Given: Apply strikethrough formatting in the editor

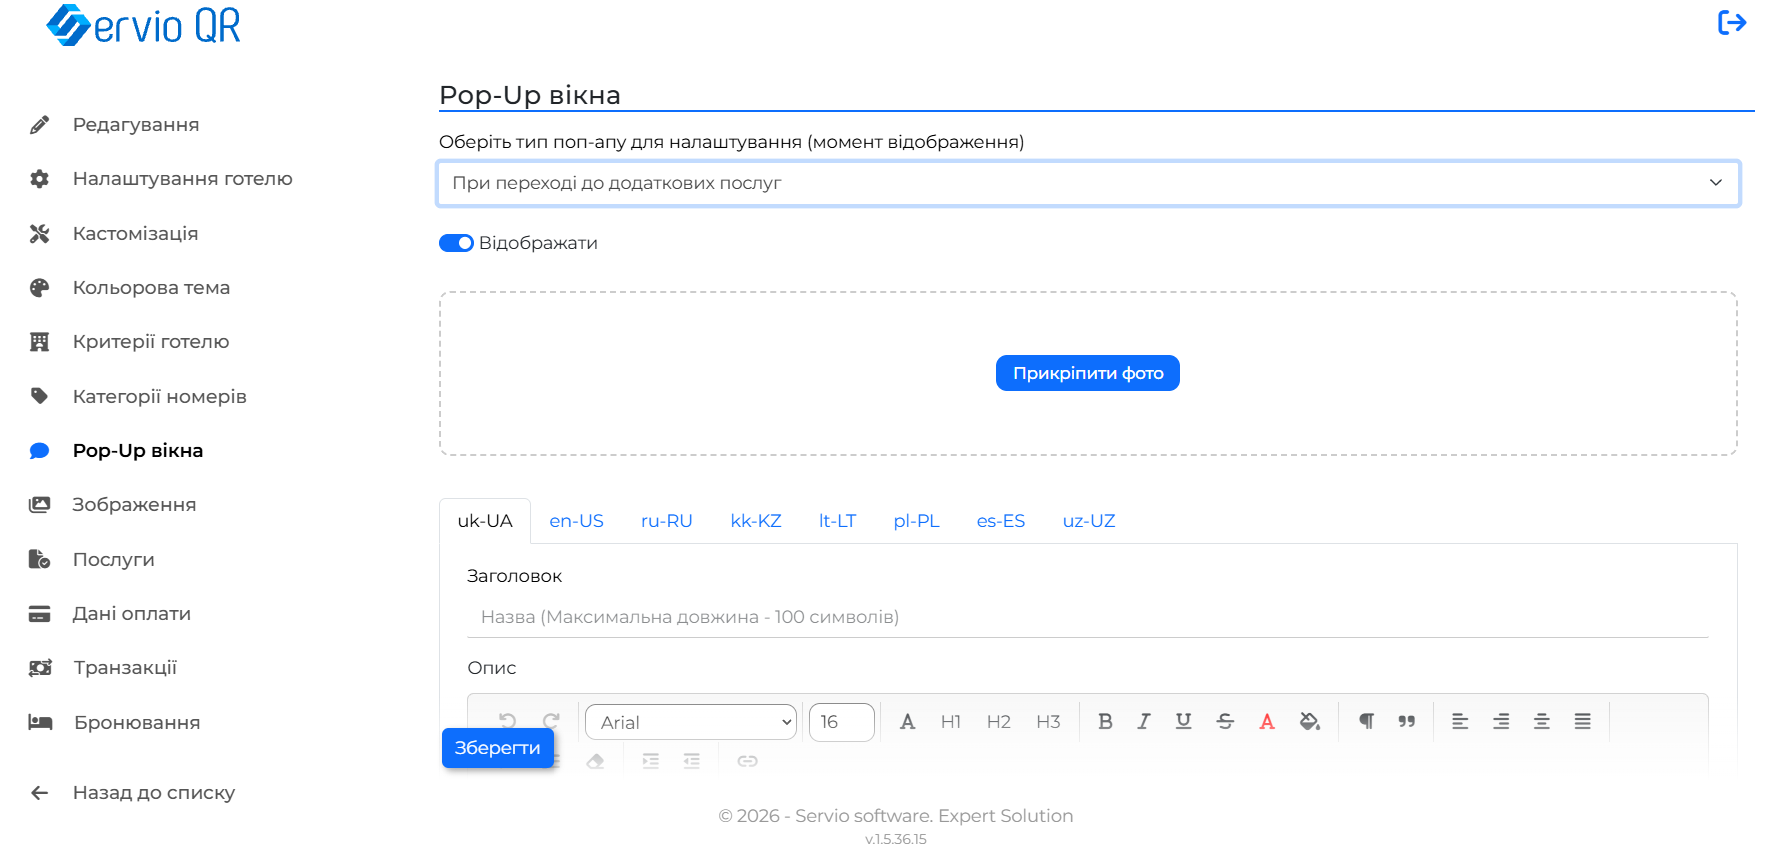Looking at the screenshot, I should [x=1225, y=721].
